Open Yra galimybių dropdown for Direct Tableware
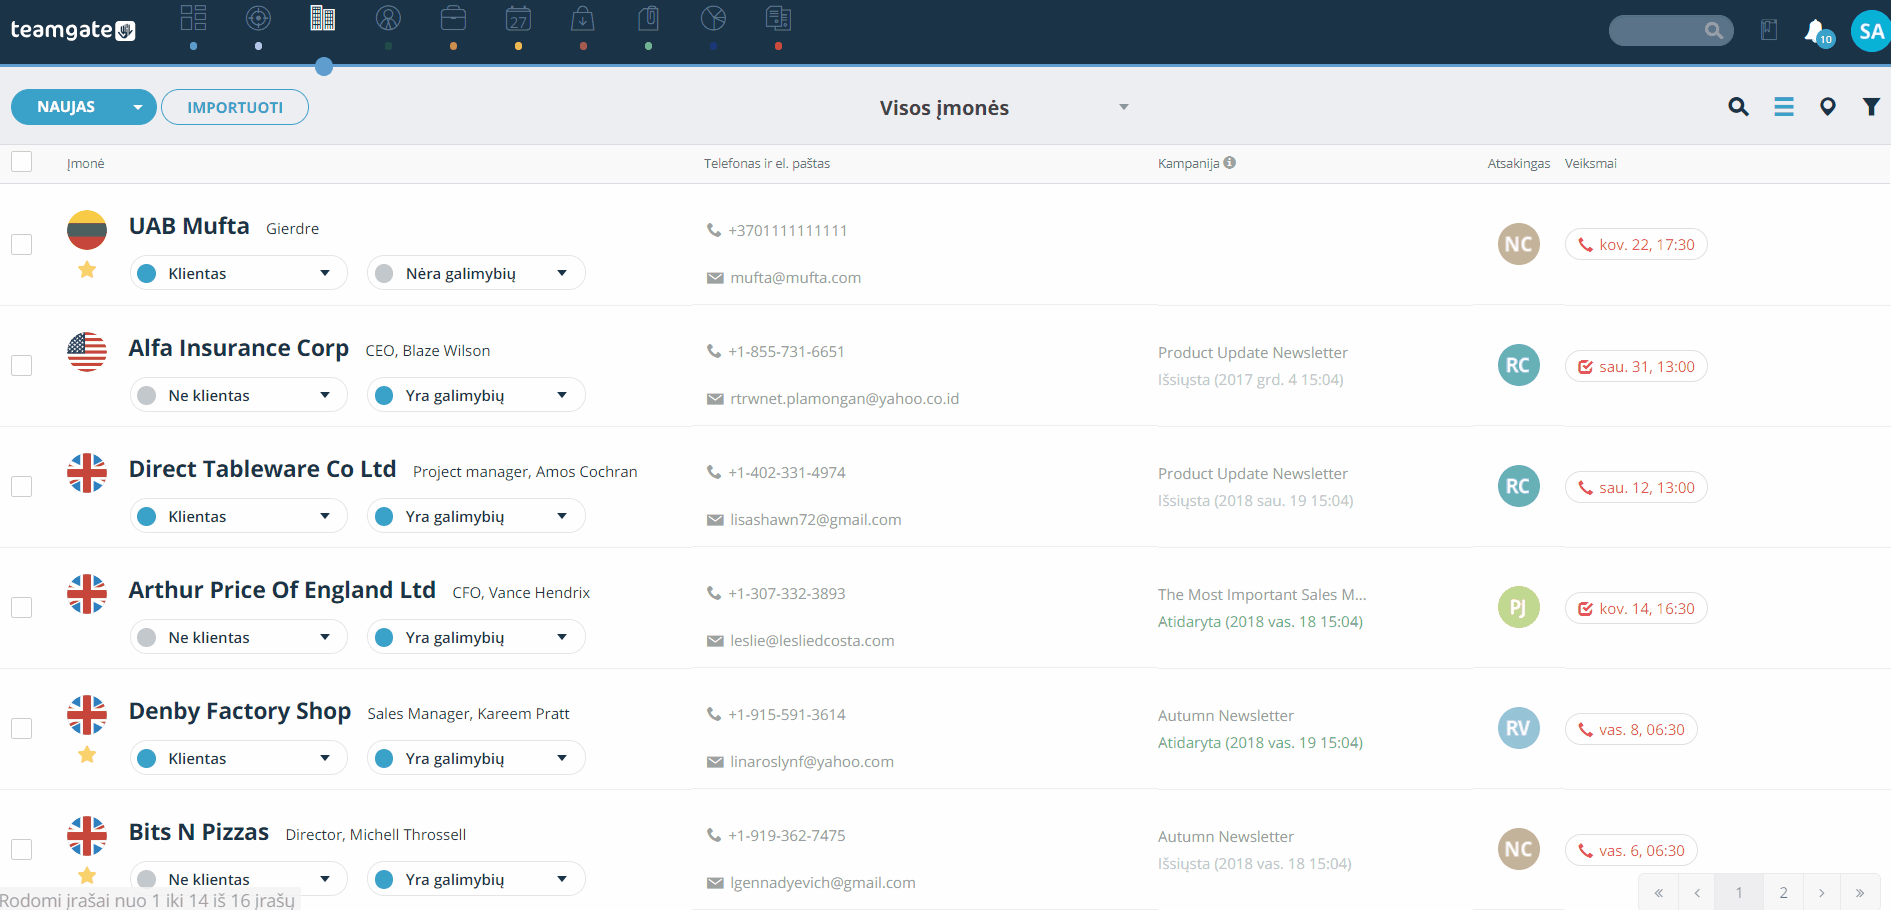Image resolution: width=1891 pixels, height=910 pixels. tap(476, 516)
